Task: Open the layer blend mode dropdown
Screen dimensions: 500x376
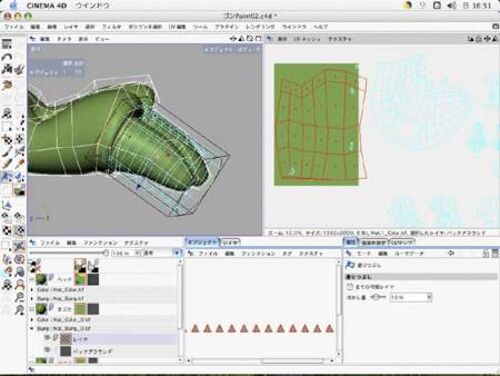Action: pyautogui.click(x=162, y=253)
